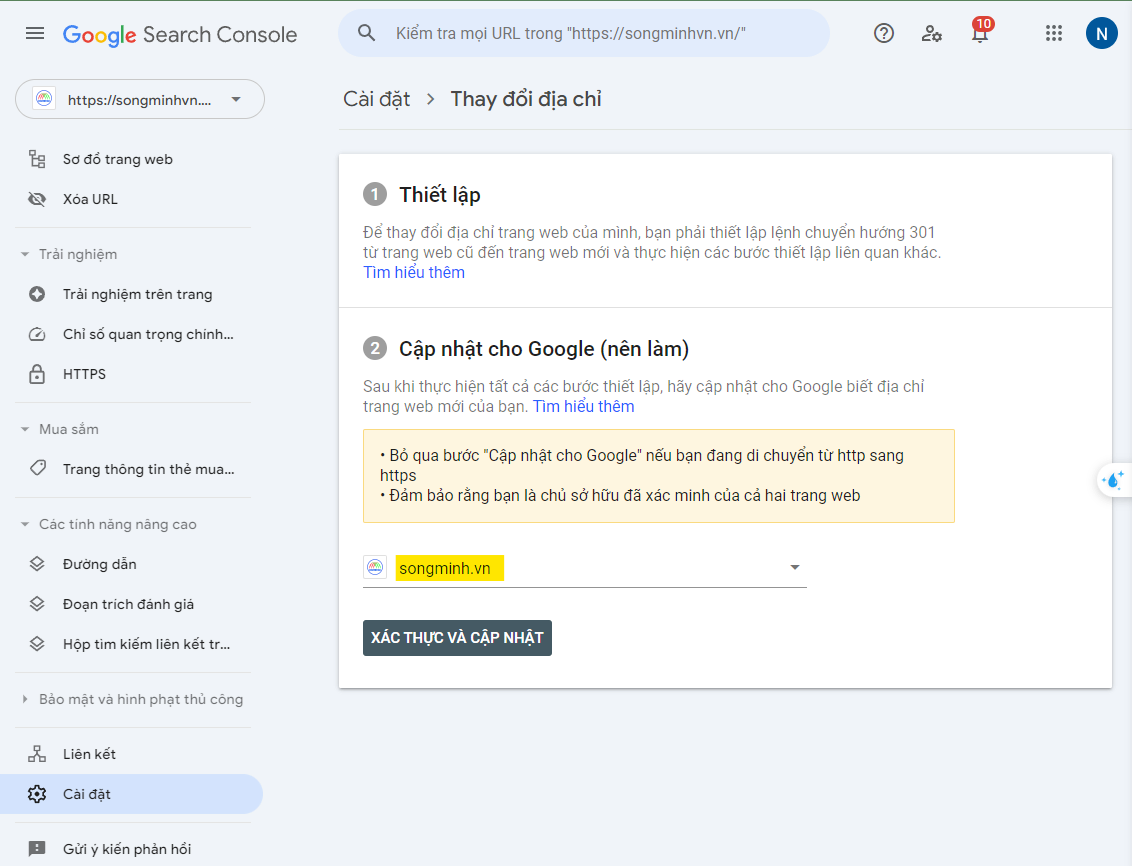
Task: Open the account avatar N
Action: coord(1102,33)
